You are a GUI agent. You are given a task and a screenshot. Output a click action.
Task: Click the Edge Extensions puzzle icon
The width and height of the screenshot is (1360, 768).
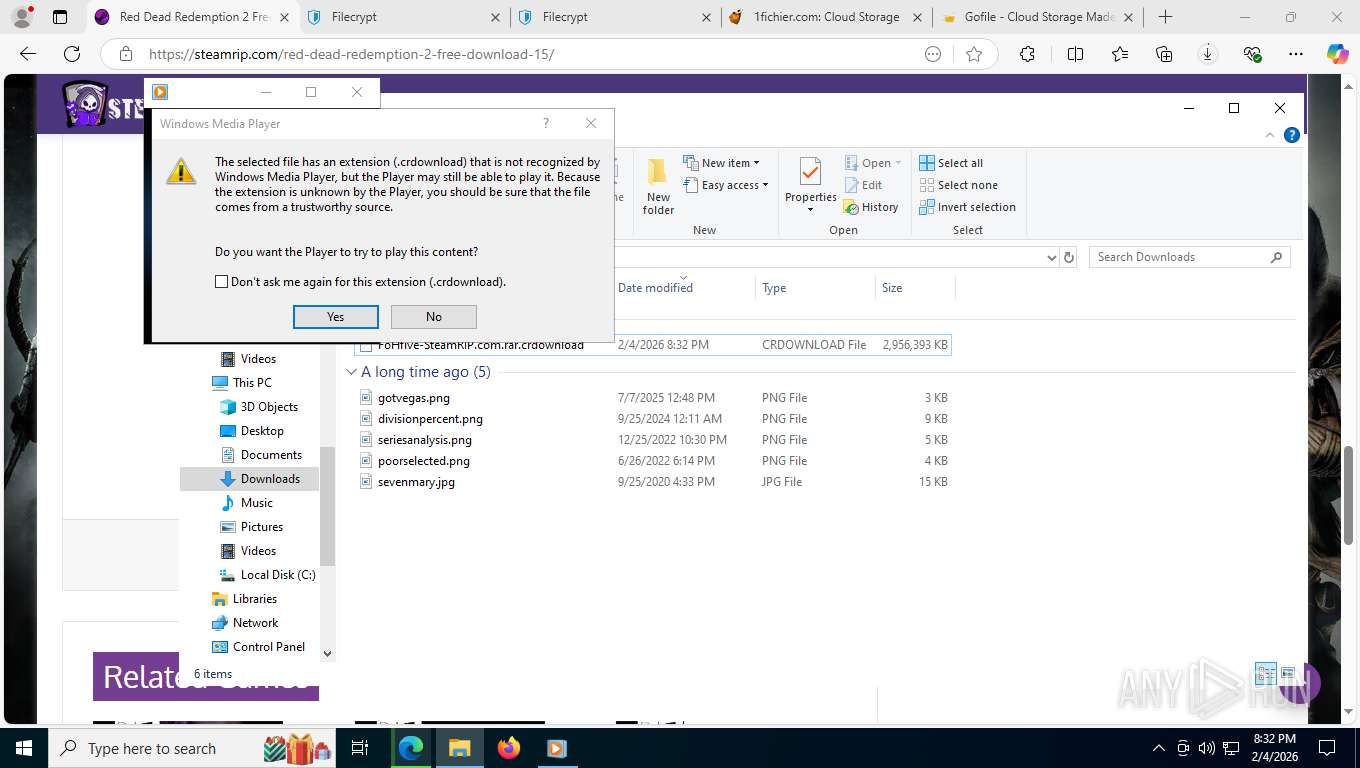[1027, 54]
